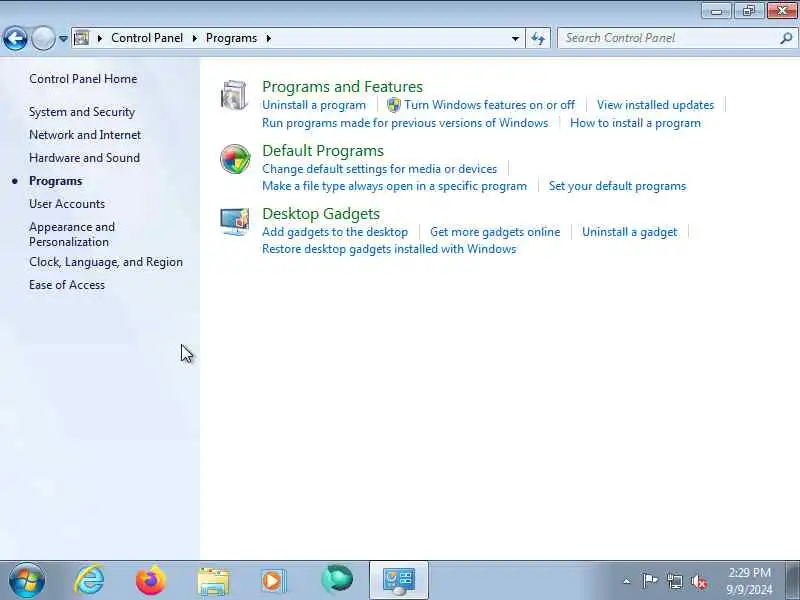Click Restore desktop gadgets installed with Windows
Screen dimensions: 800x600
coord(389,249)
